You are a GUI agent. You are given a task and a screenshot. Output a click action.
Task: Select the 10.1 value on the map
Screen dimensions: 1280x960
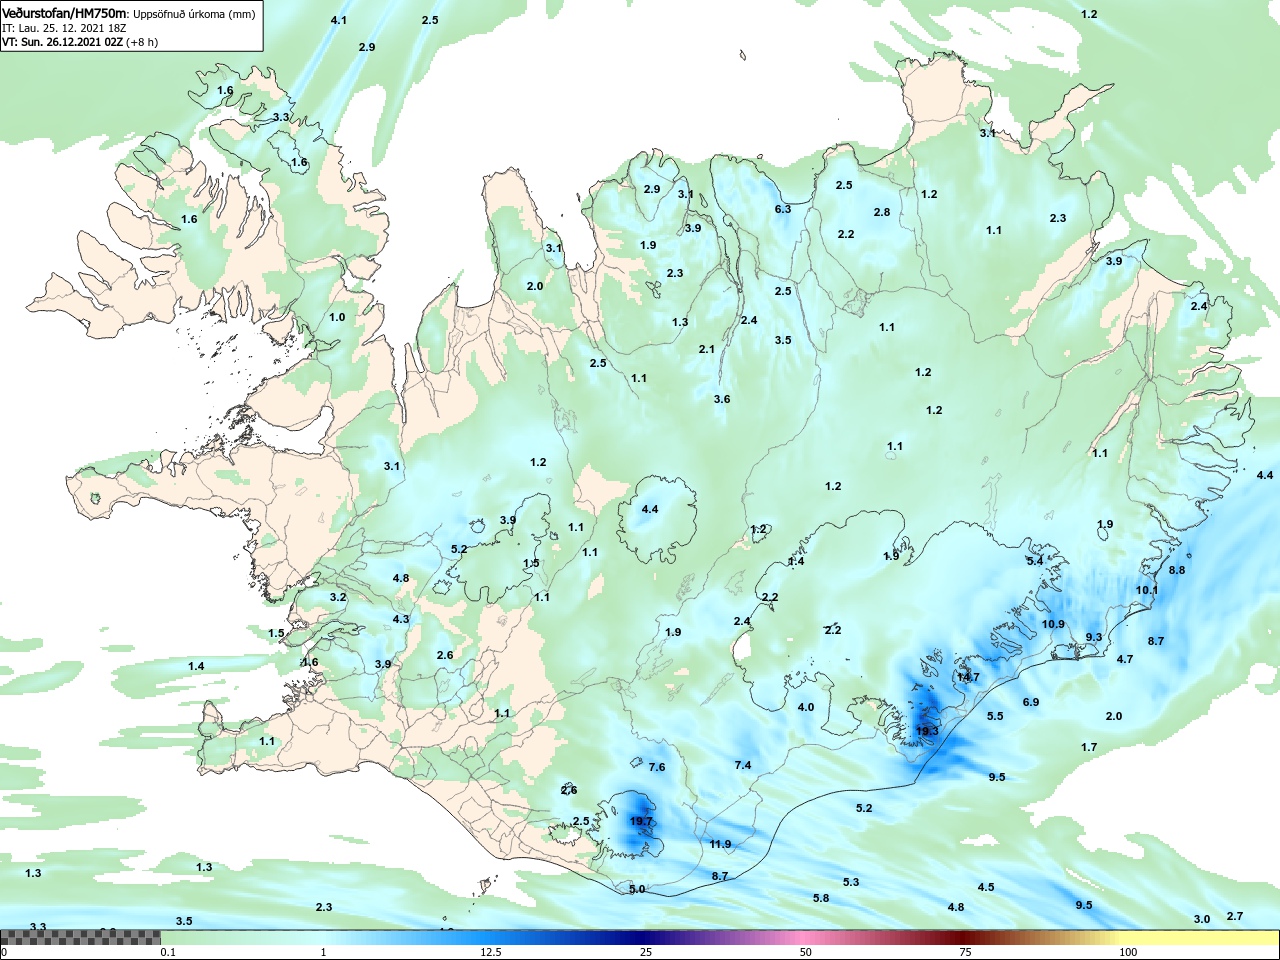(x=1147, y=591)
